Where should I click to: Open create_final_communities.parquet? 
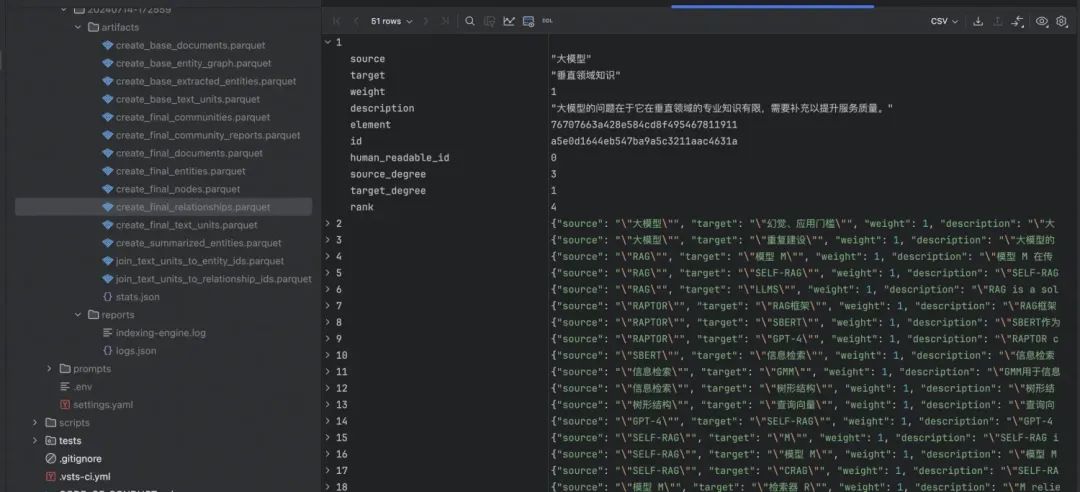pos(193,117)
